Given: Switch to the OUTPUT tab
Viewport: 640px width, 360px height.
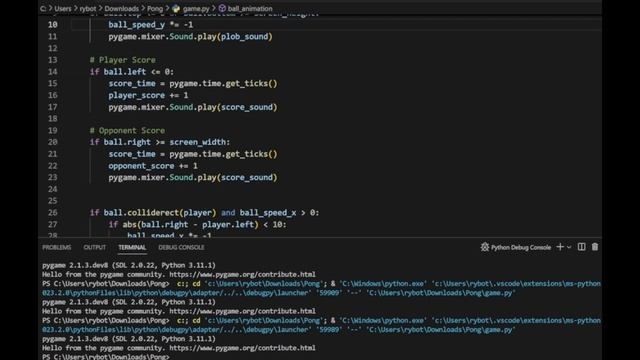Looking at the screenshot, I should coord(94,247).
